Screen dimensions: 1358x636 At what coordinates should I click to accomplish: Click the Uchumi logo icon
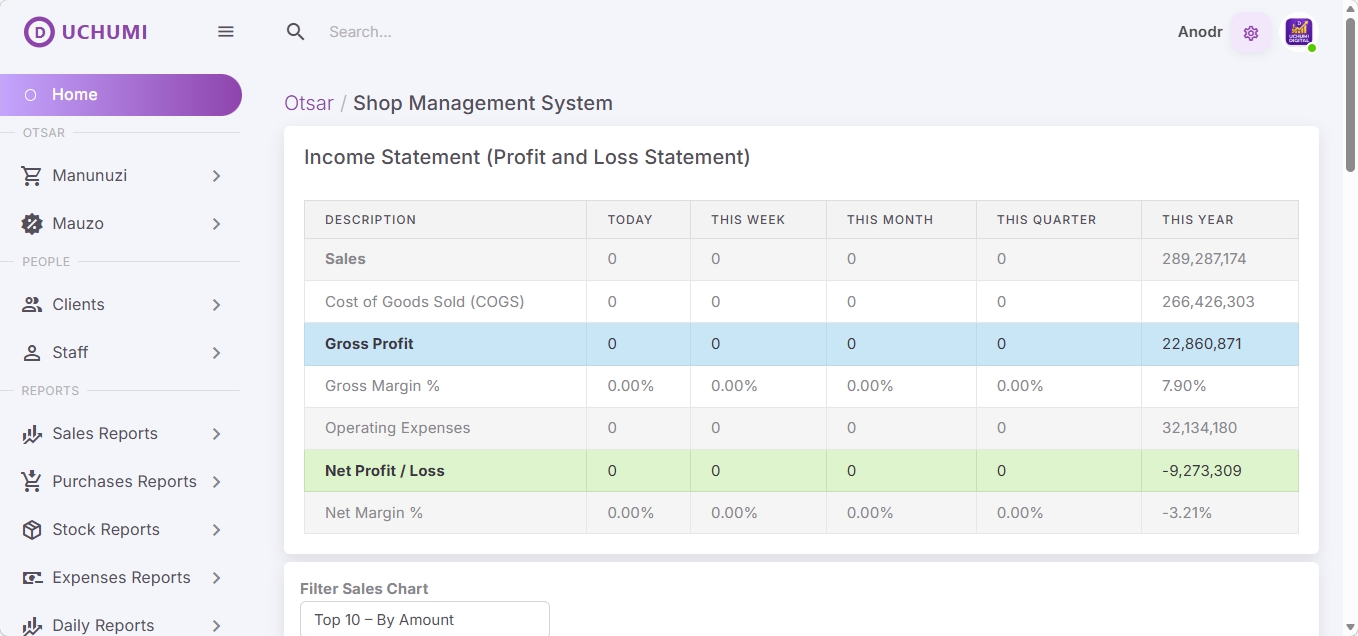click(39, 32)
